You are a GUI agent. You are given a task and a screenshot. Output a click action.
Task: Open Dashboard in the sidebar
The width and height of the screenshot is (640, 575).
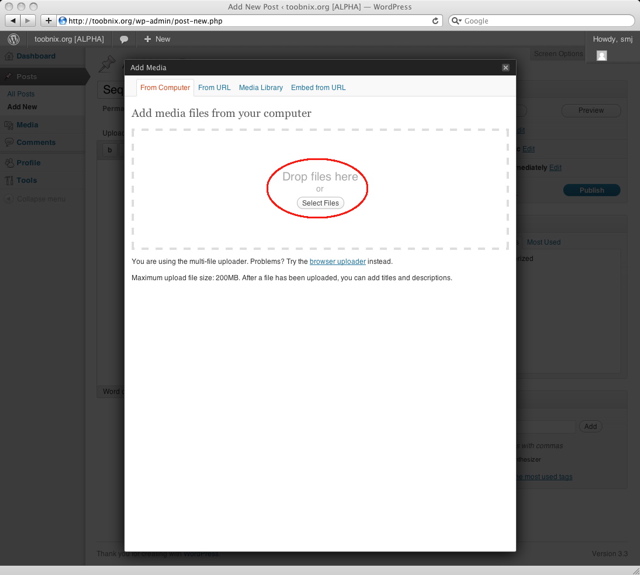click(x=36, y=56)
